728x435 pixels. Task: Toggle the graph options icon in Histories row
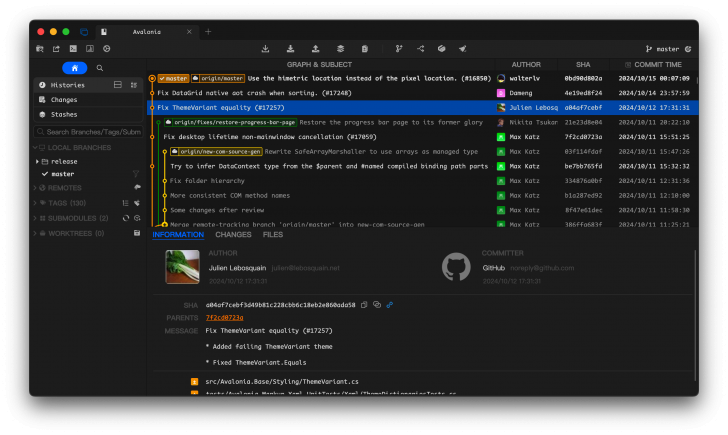pos(134,85)
